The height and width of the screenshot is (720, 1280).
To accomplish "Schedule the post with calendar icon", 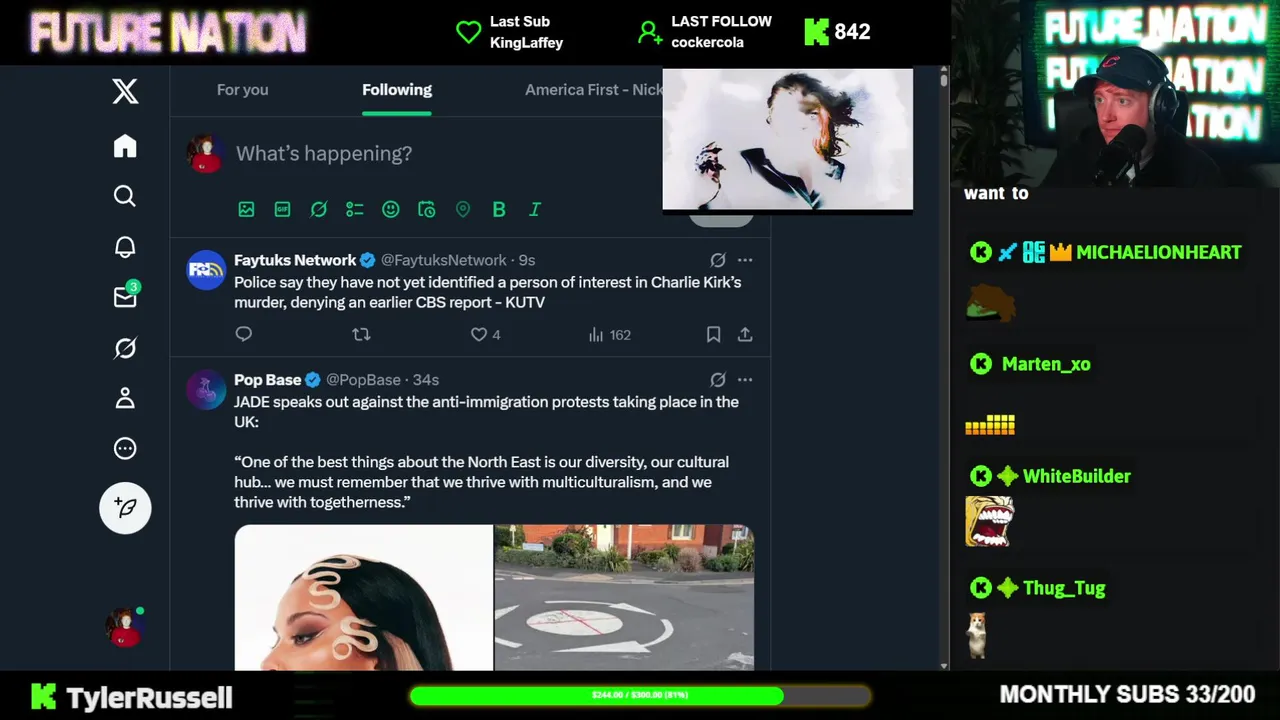I will coord(426,209).
